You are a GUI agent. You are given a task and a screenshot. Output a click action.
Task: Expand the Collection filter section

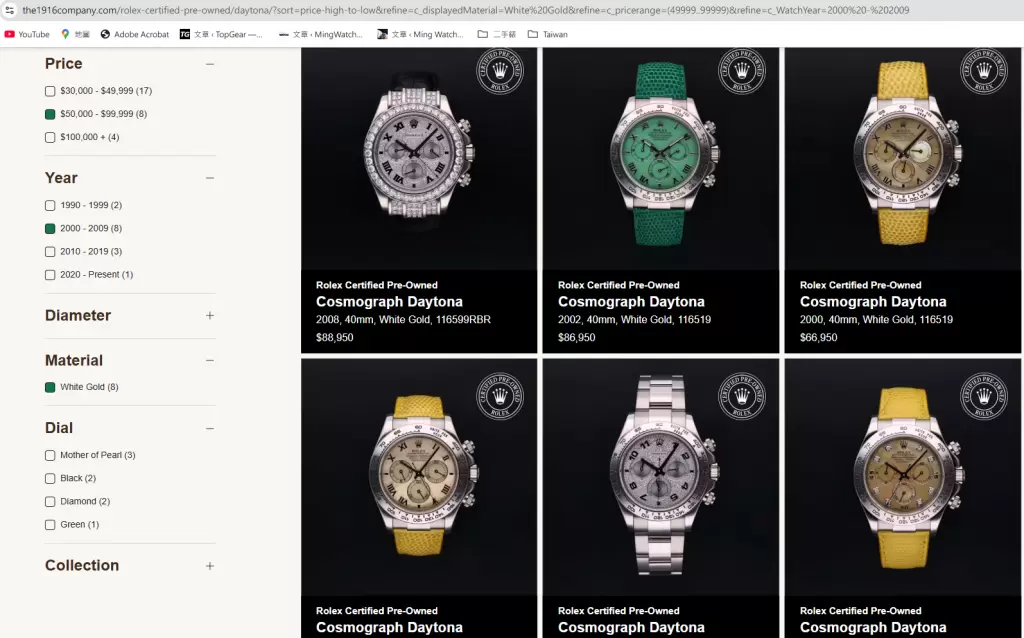click(210, 566)
